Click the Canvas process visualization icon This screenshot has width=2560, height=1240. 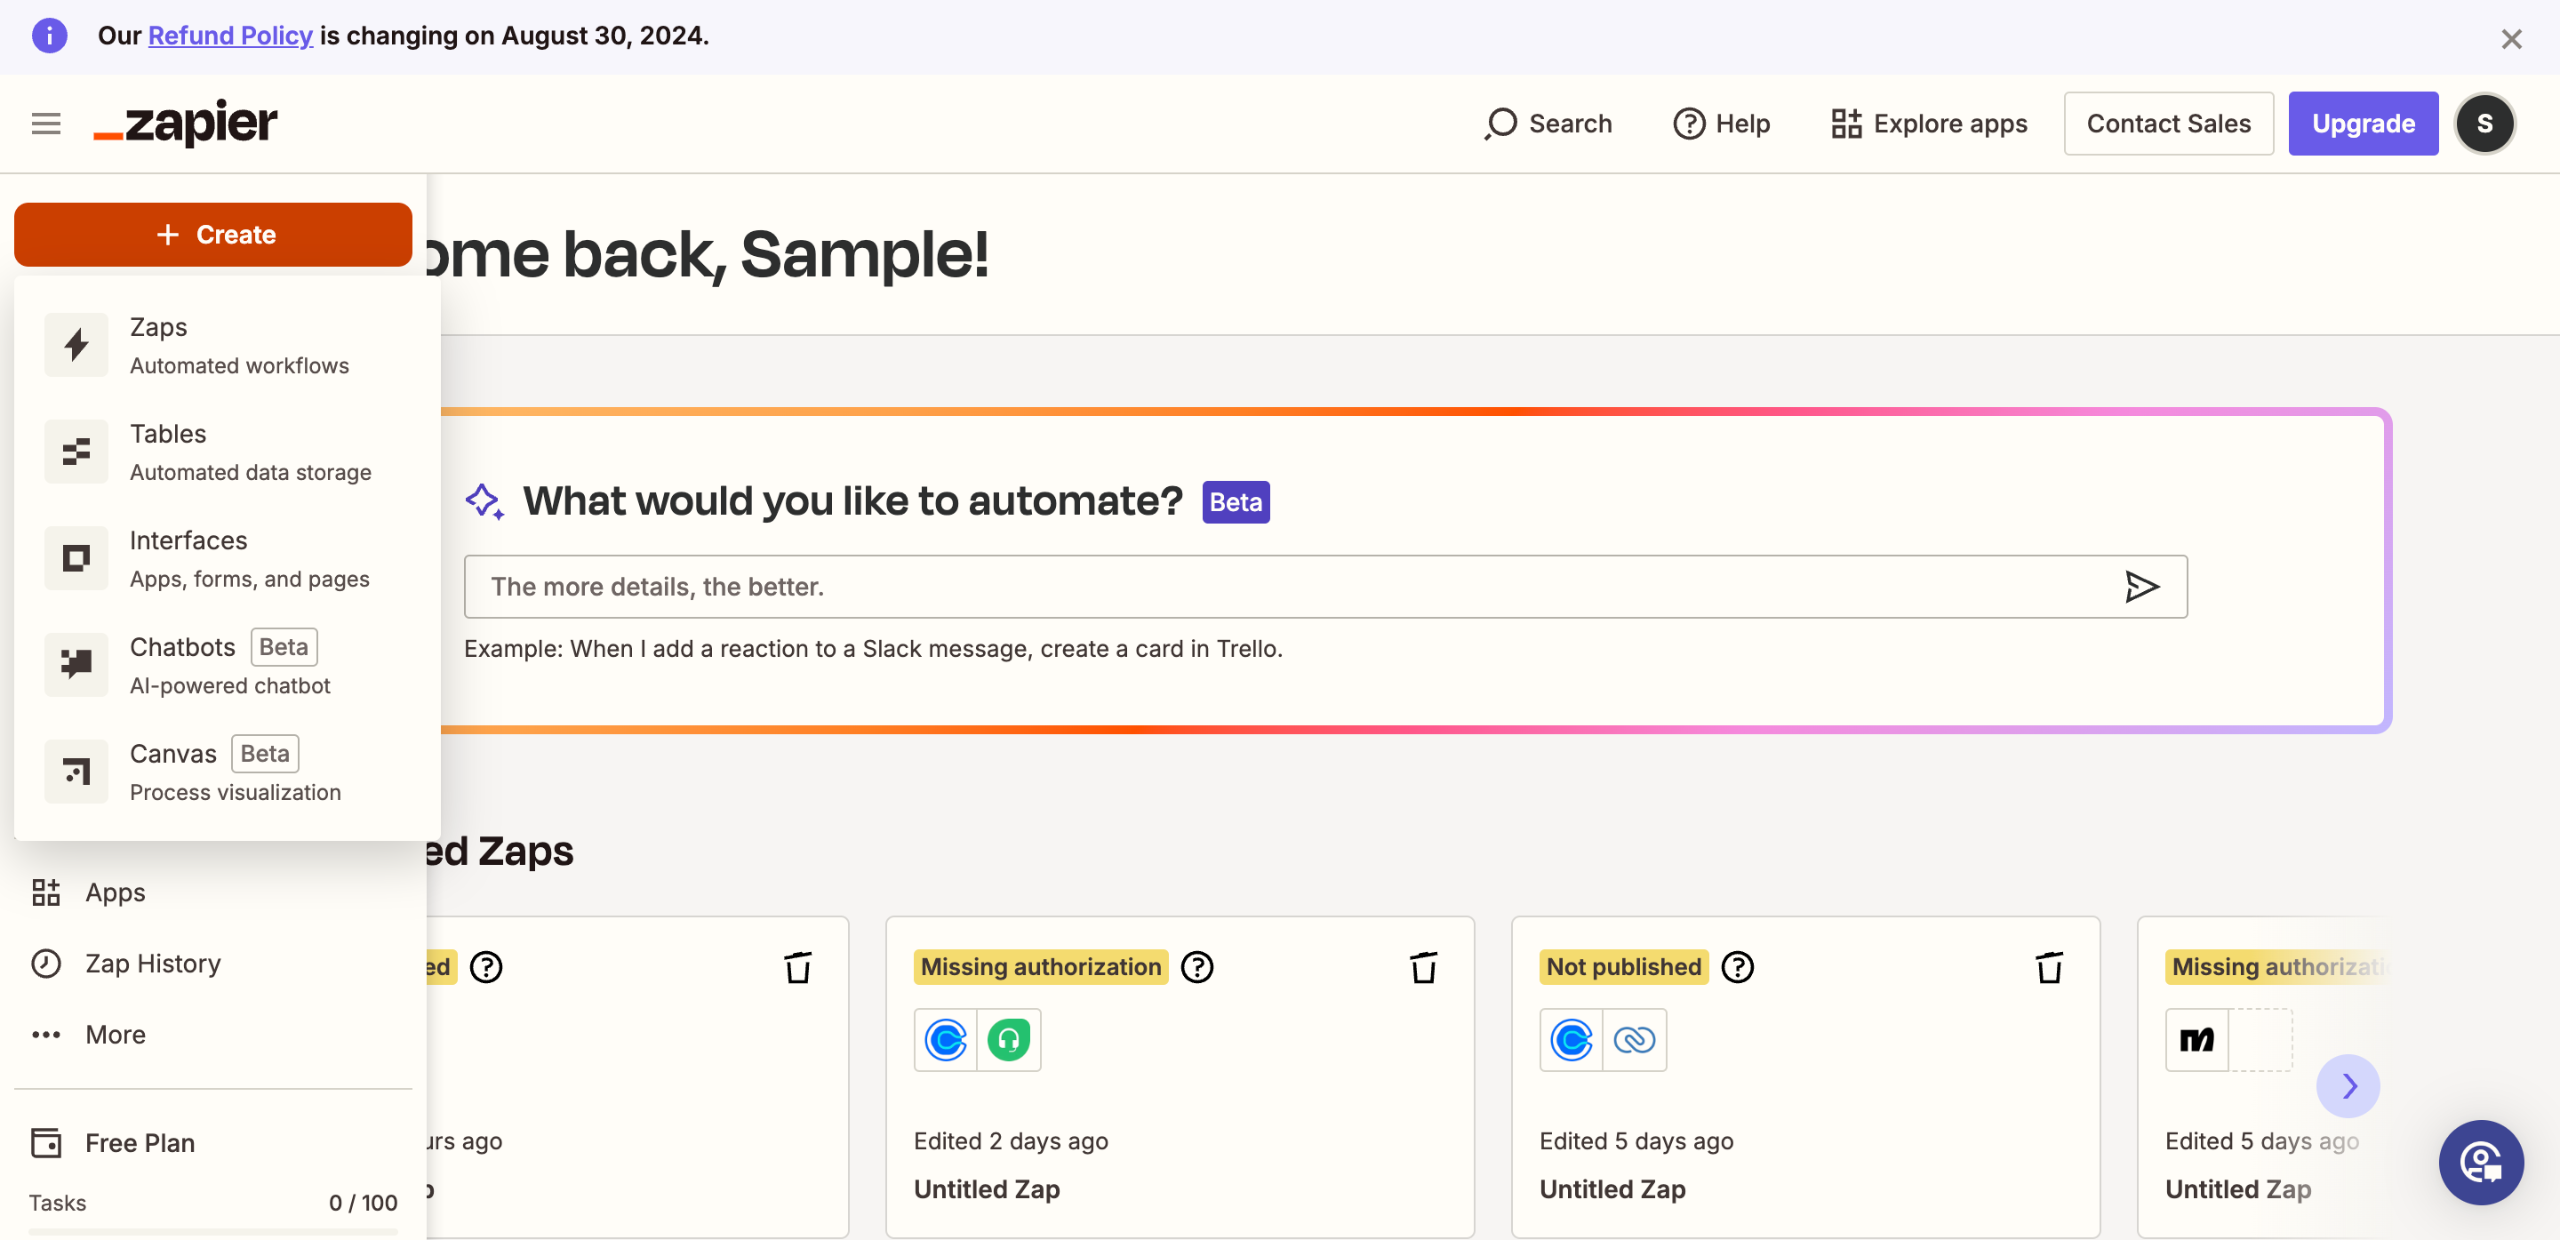coord(76,771)
